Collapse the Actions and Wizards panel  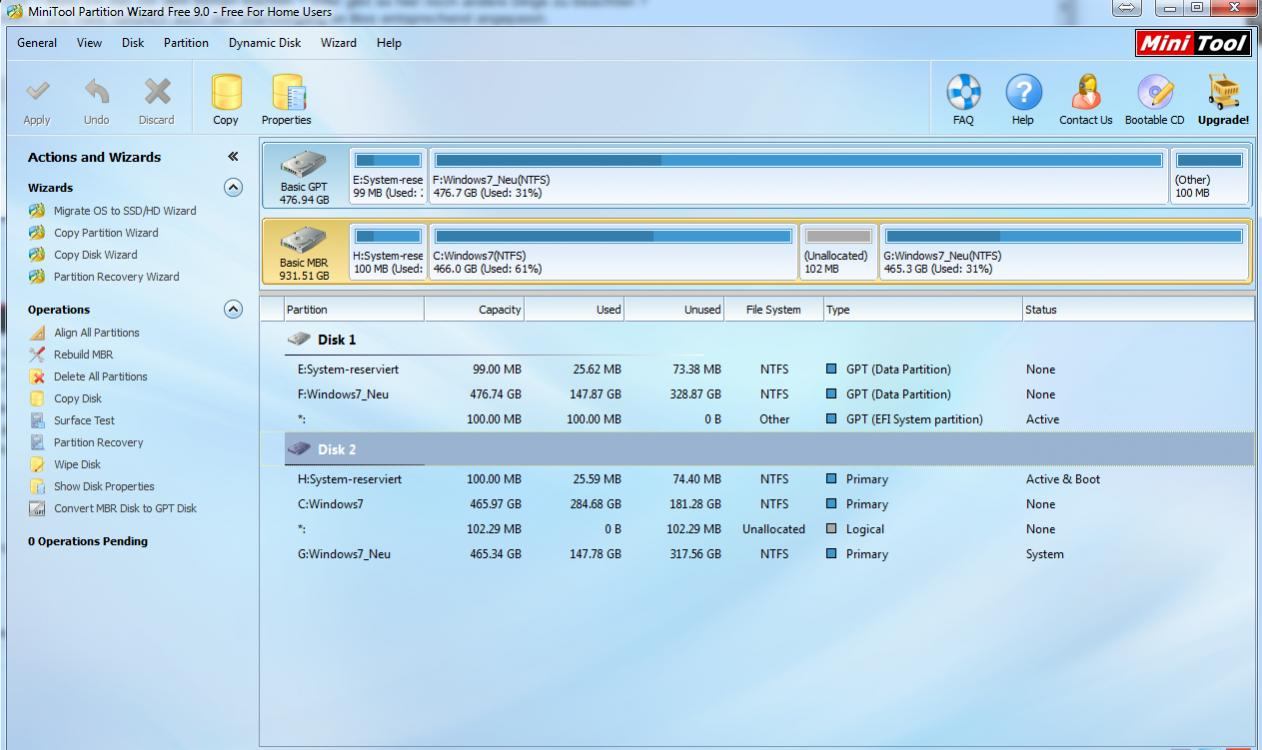pos(233,157)
